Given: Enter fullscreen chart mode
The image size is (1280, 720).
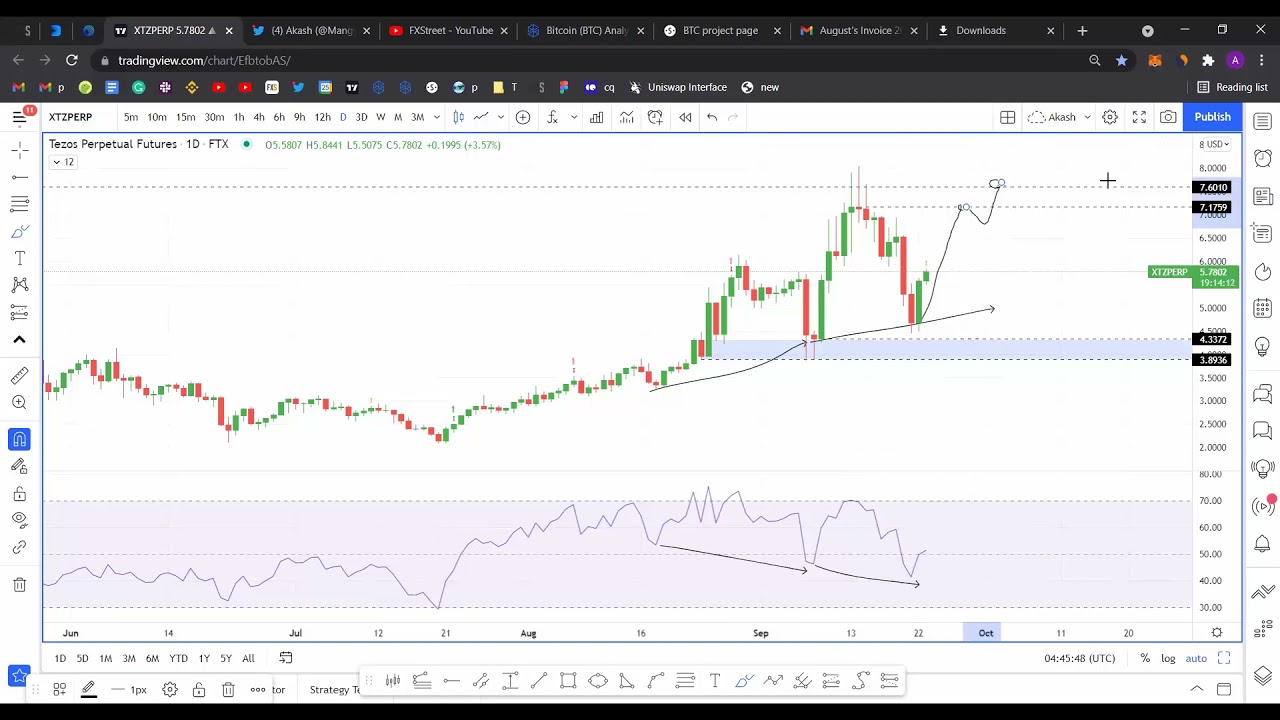Looking at the screenshot, I should [1139, 117].
